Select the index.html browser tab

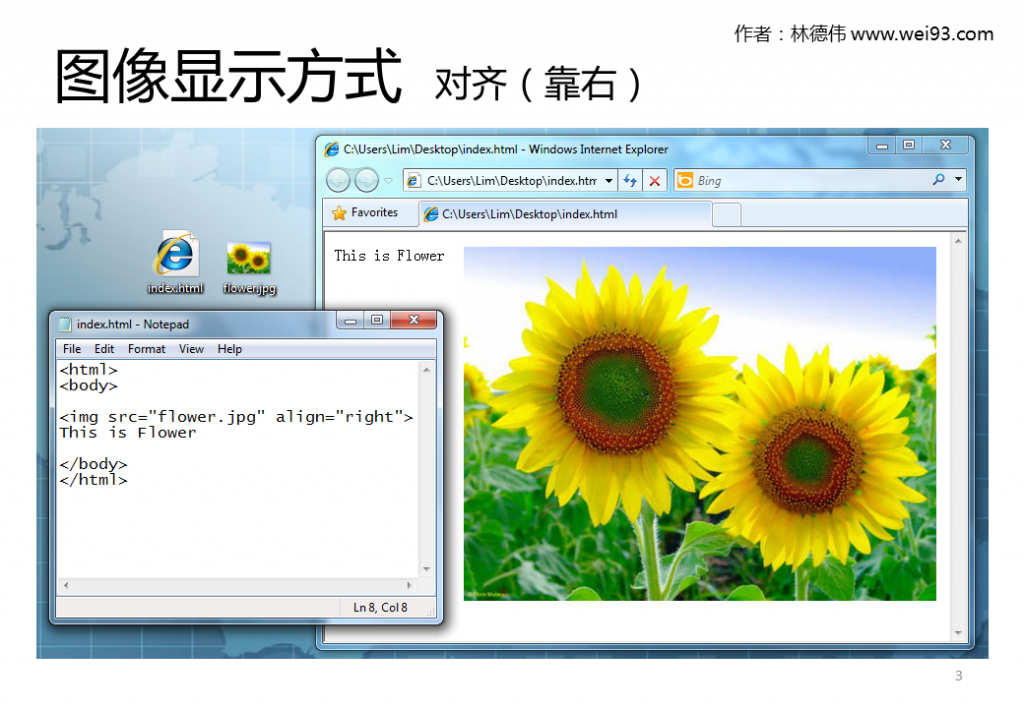pyautogui.click(x=565, y=214)
